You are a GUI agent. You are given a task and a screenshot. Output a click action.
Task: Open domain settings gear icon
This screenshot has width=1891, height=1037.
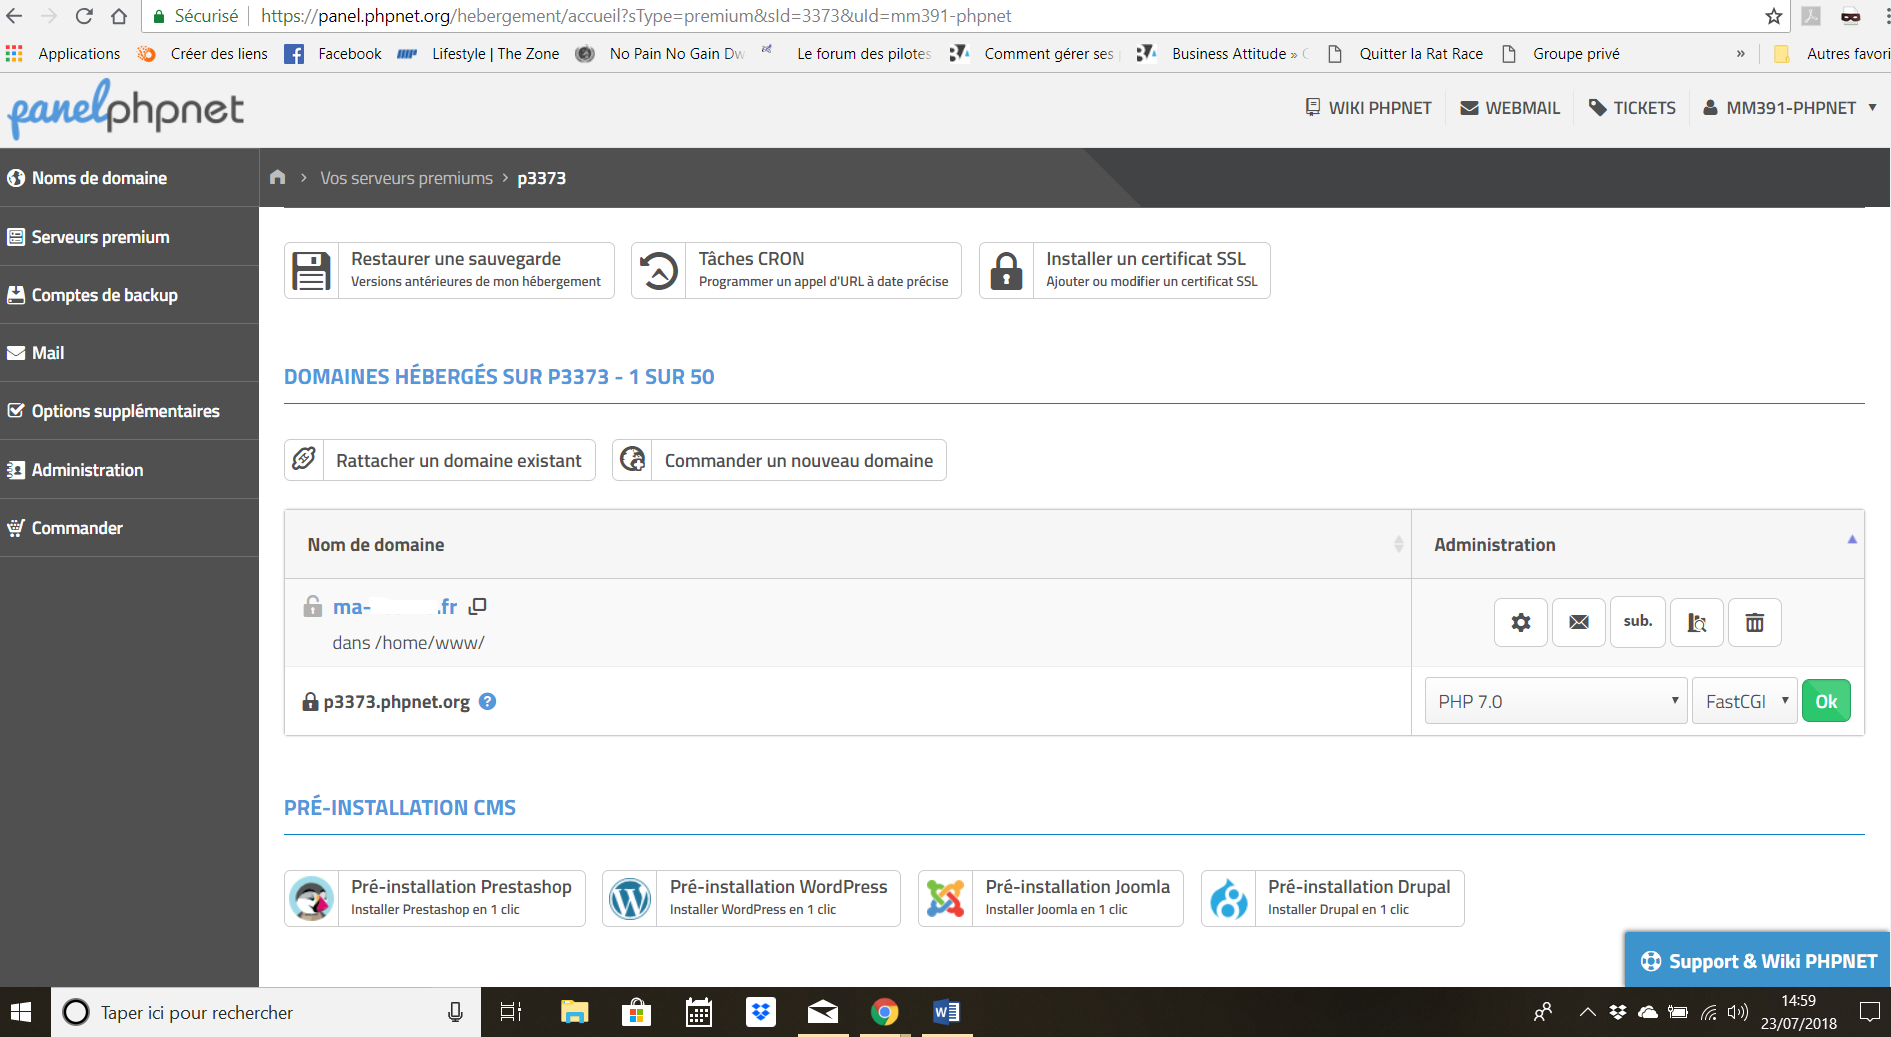[x=1520, y=622]
